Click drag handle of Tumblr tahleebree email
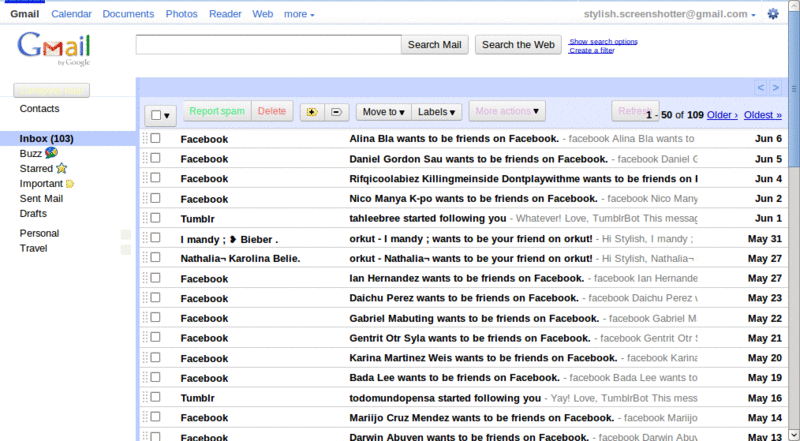 click(145, 218)
